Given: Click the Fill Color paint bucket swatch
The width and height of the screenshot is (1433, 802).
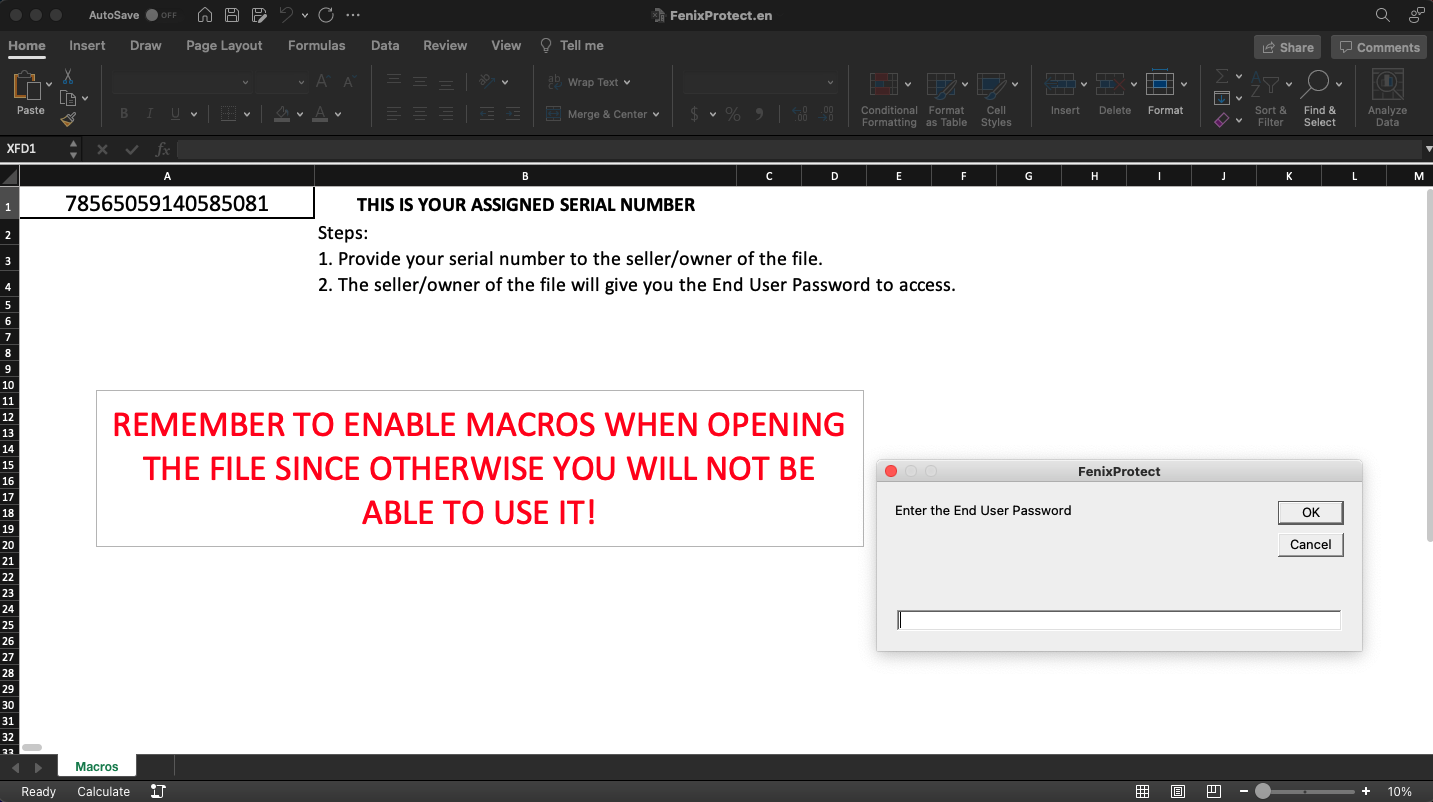Looking at the screenshot, I should tap(282, 114).
